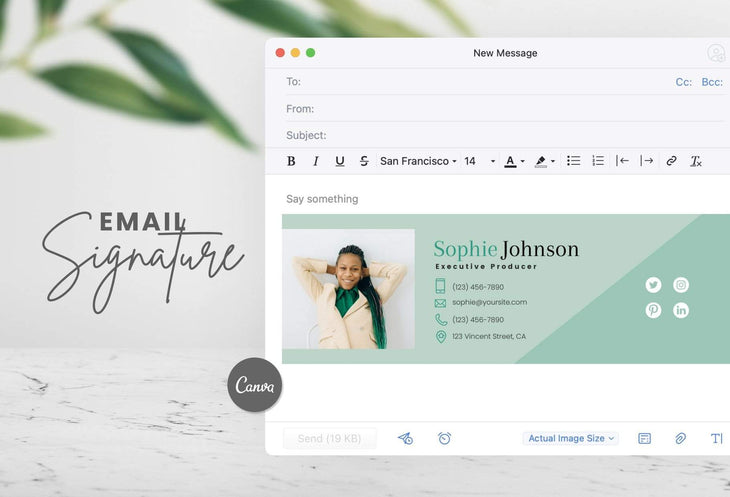
Task: Open the Actual Image Size dropdown
Action: pyautogui.click(x=571, y=438)
